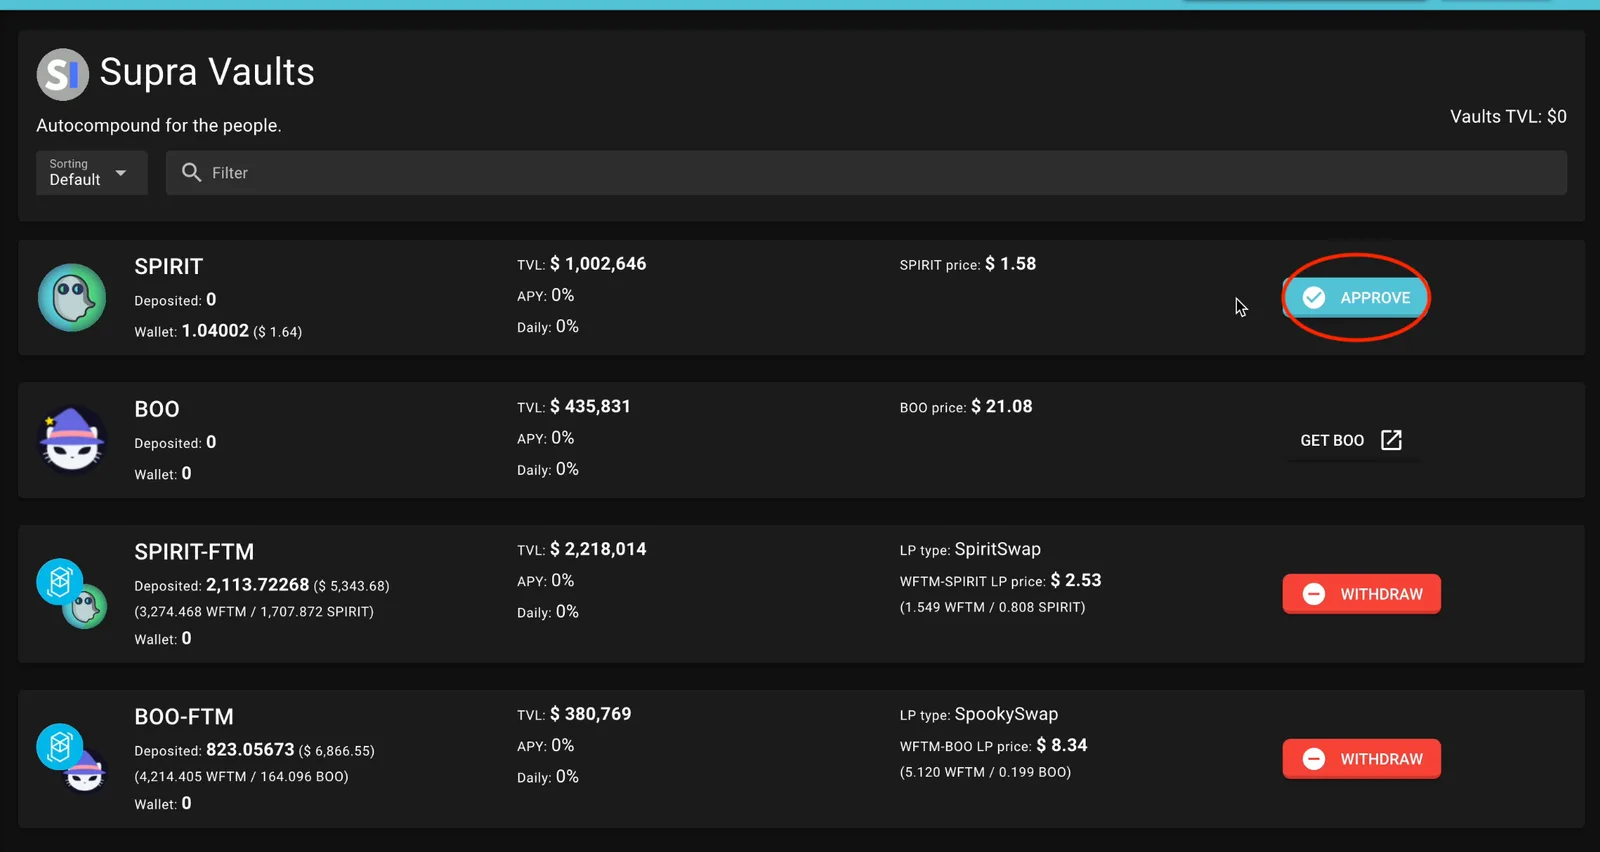Click the 4,214.405 WFTM / 164.096 BOO breakdown

[241, 776]
